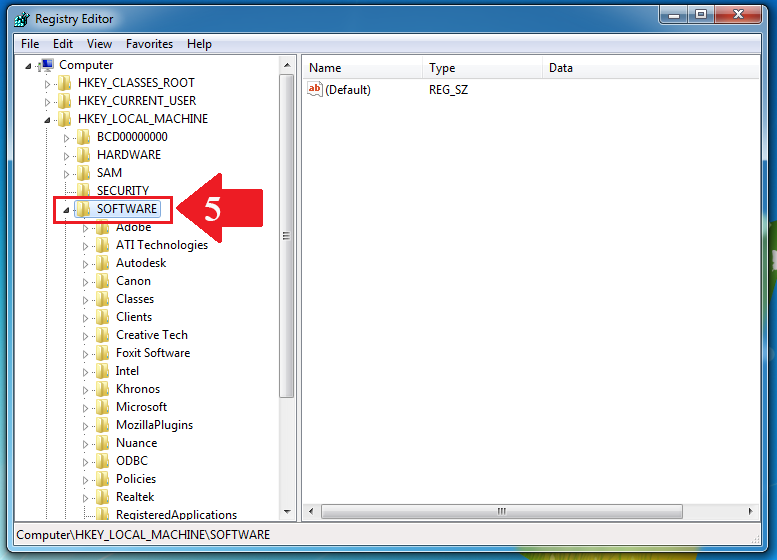
Task: Click the Name column header
Action: coord(363,68)
